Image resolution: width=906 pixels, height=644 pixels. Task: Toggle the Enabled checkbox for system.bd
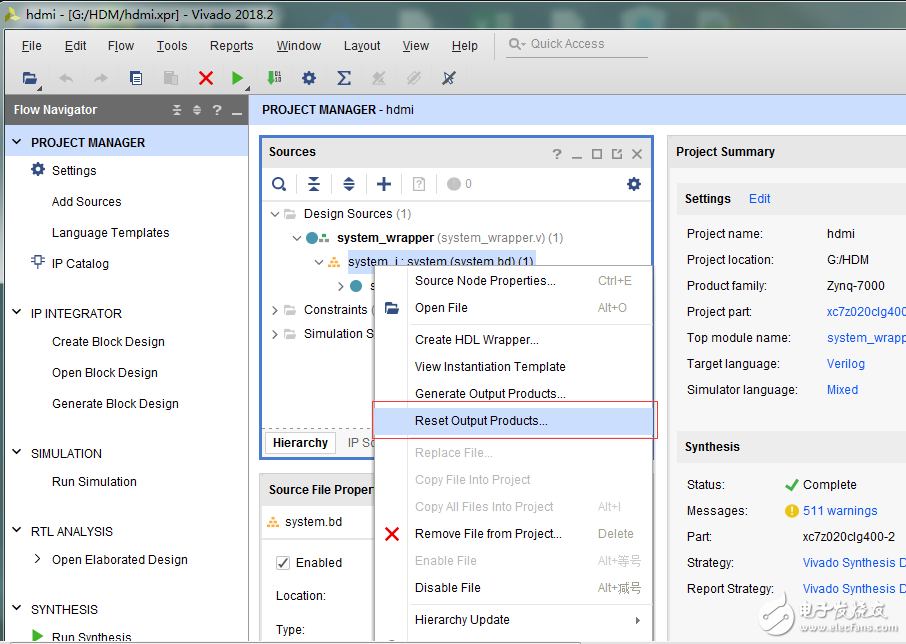pos(283,563)
